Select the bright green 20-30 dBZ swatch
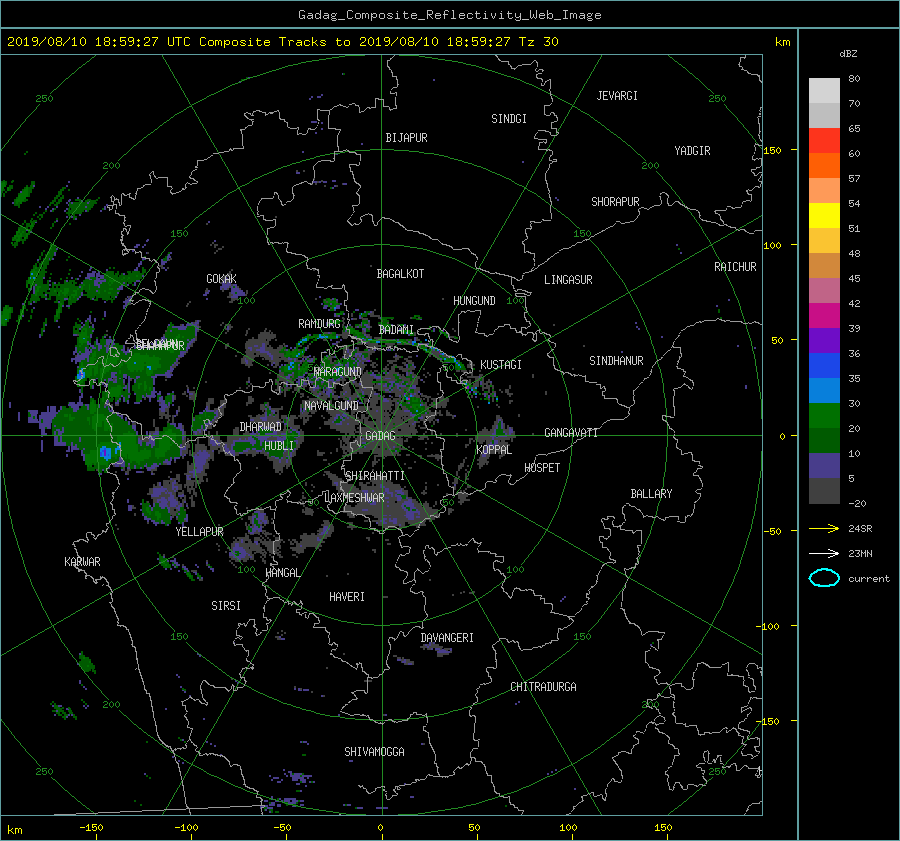 [x=824, y=416]
